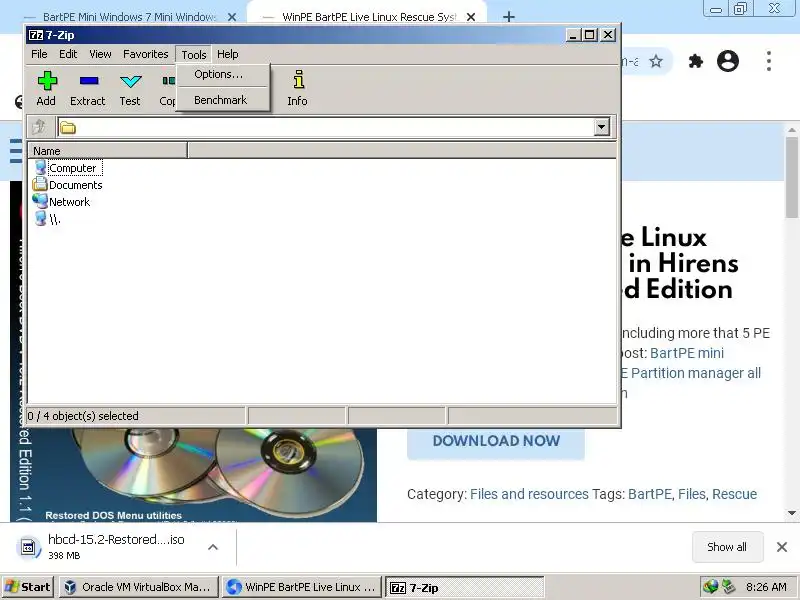Click the Hirens boot CD image
This screenshot has height=600, width=800.
[x=194, y=474]
